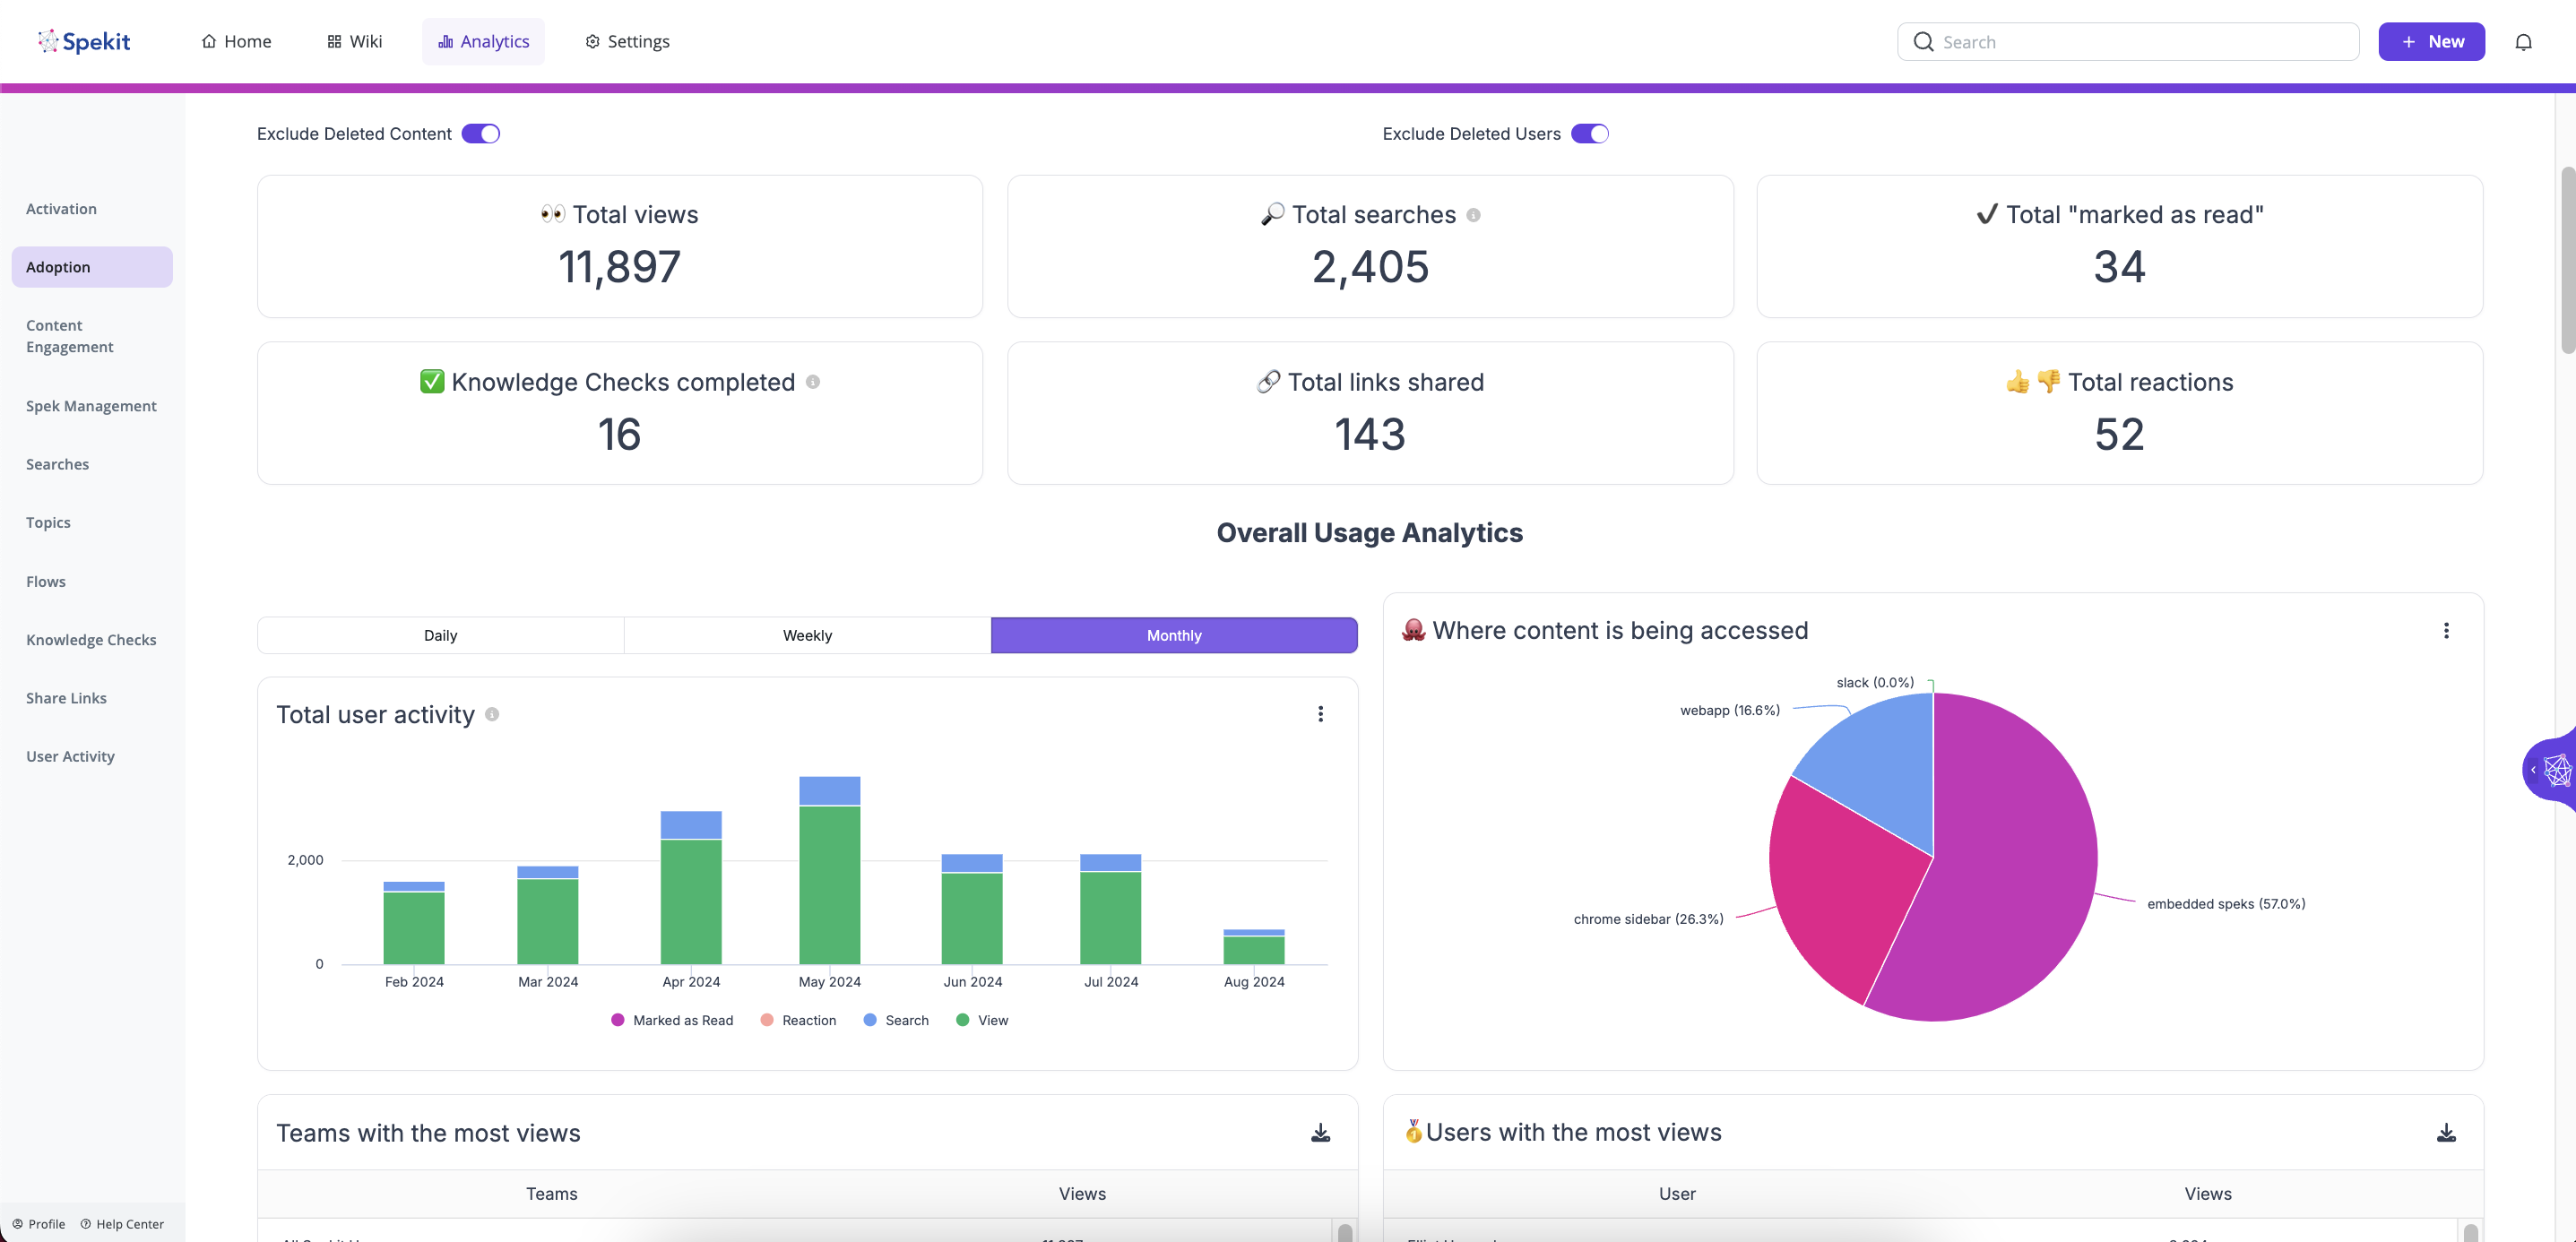Image resolution: width=2576 pixels, height=1242 pixels.
Task: Open the Home nav item
Action: [236, 41]
